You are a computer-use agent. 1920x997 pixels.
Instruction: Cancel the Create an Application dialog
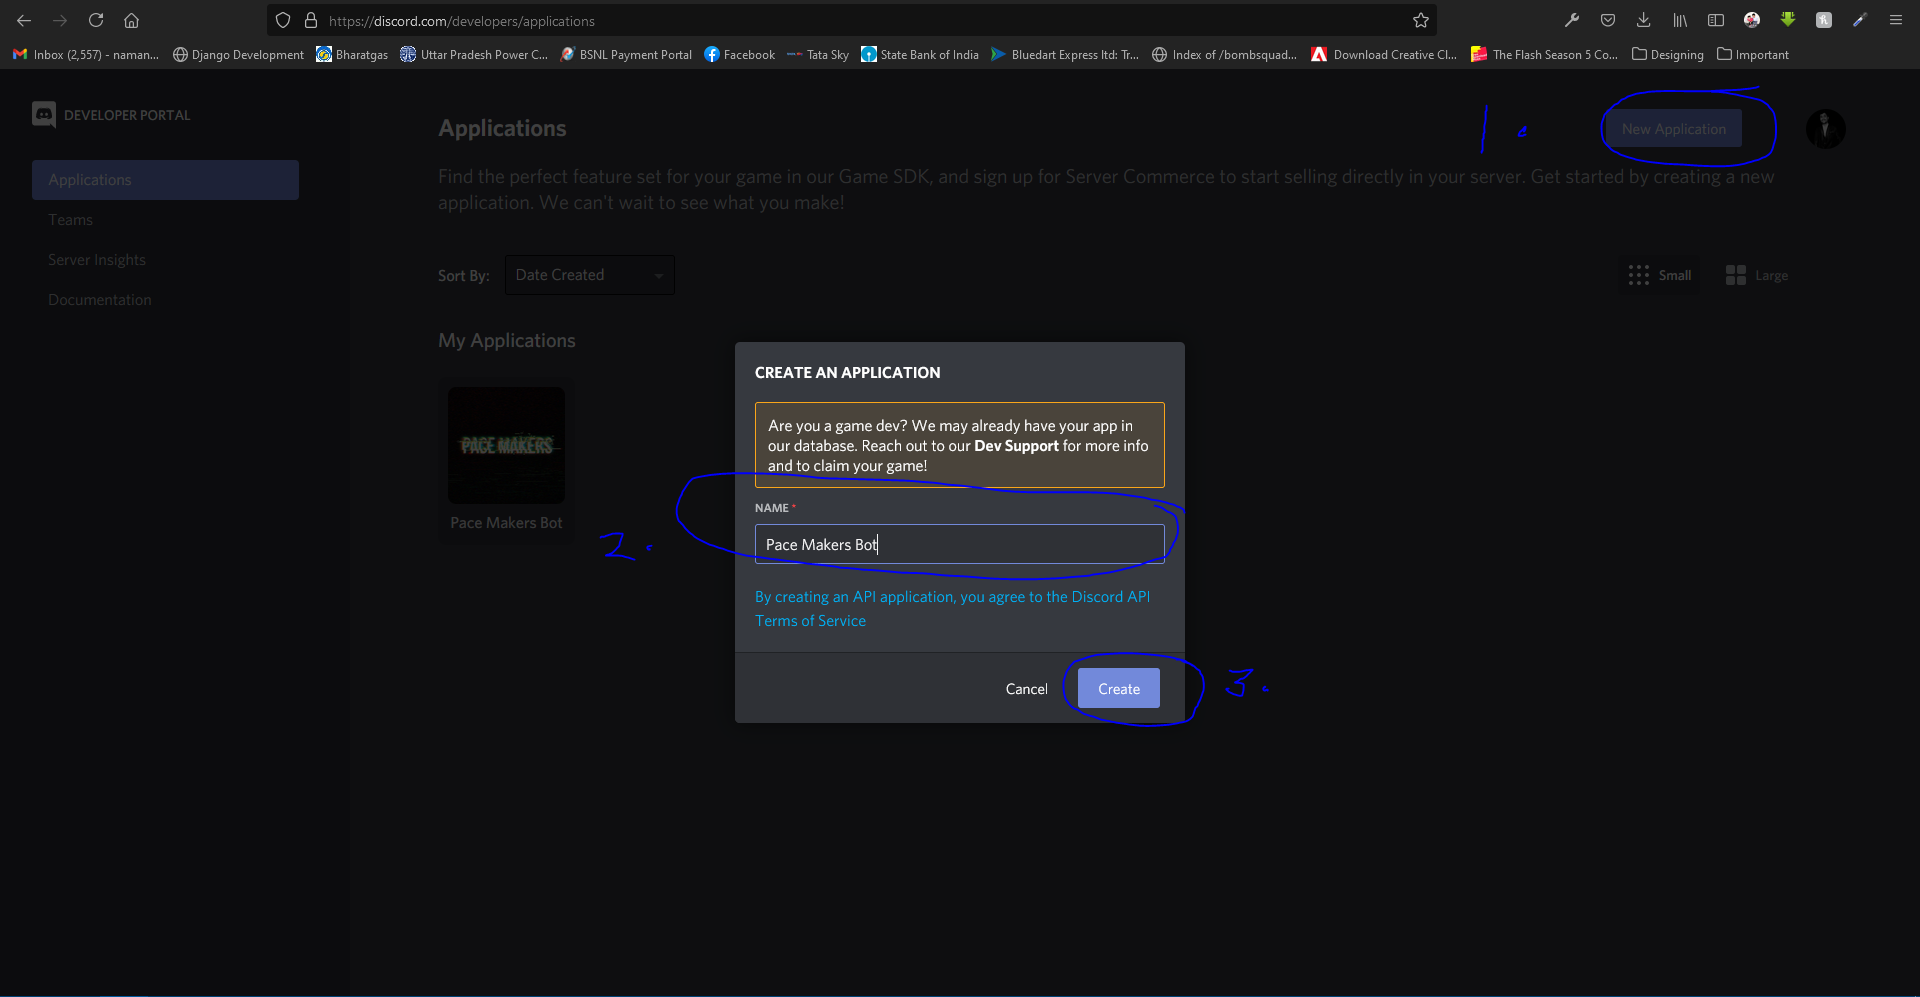pyautogui.click(x=1026, y=689)
